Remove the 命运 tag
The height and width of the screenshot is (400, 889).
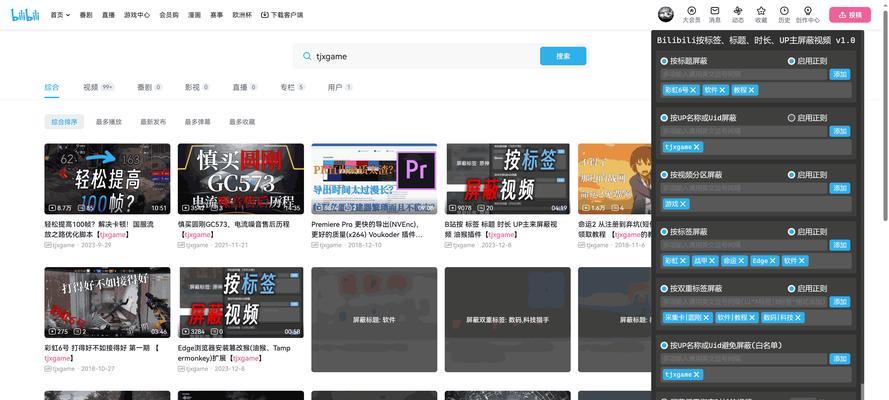click(x=740, y=261)
